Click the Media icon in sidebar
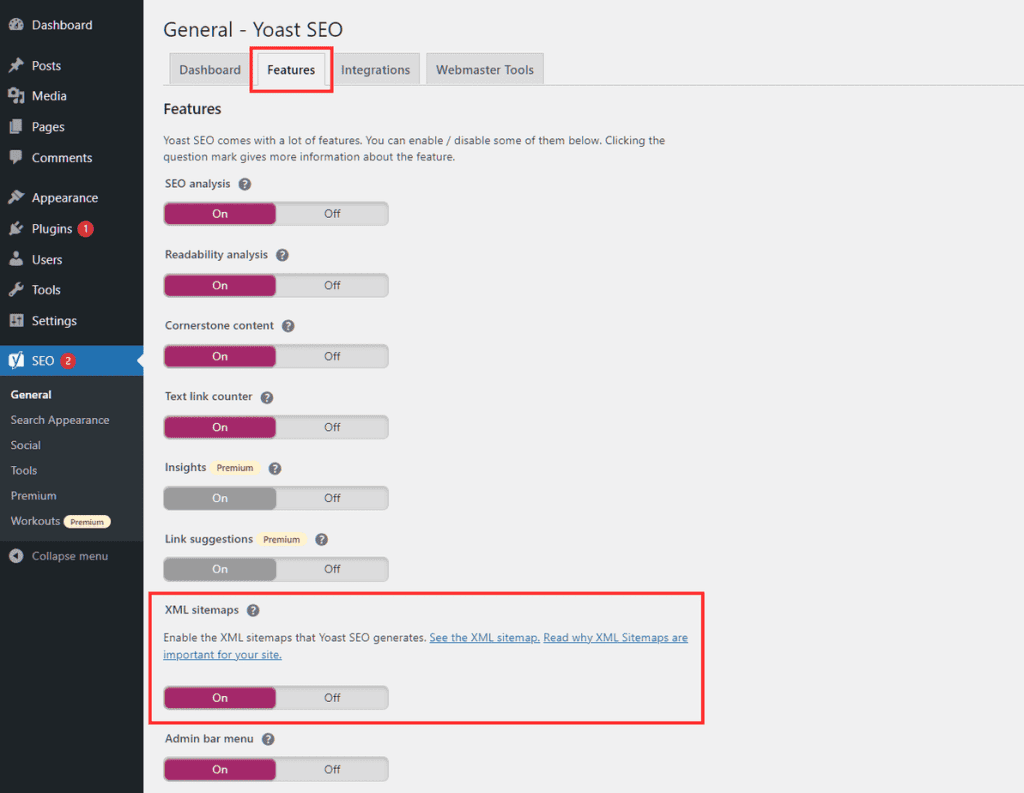Screen dimensions: 1024x793 click(16, 96)
